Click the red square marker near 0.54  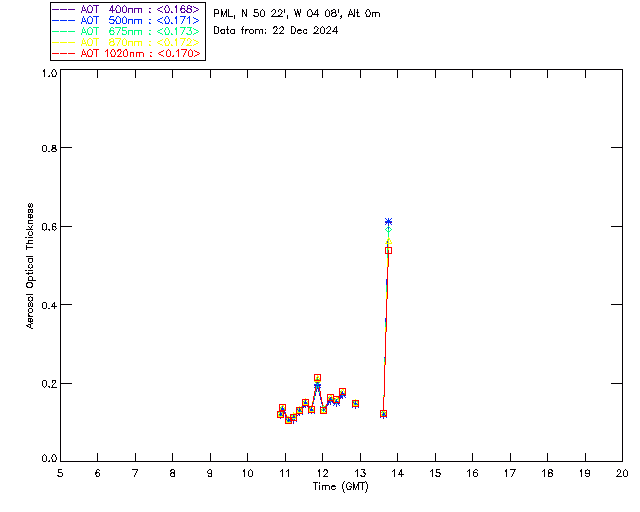[x=389, y=251]
